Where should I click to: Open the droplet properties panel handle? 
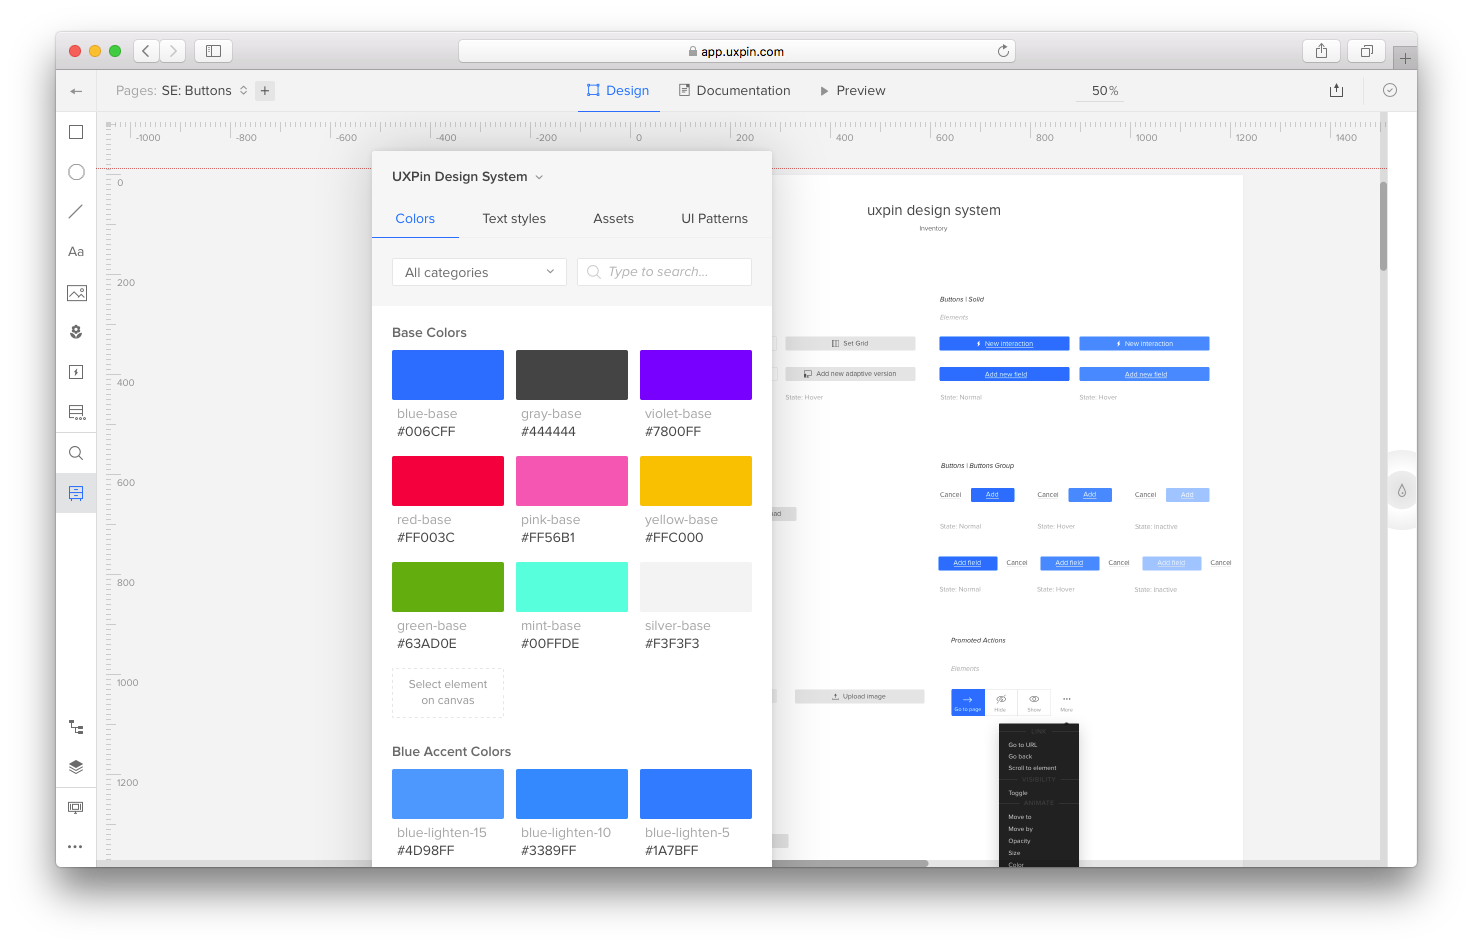click(1402, 490)
